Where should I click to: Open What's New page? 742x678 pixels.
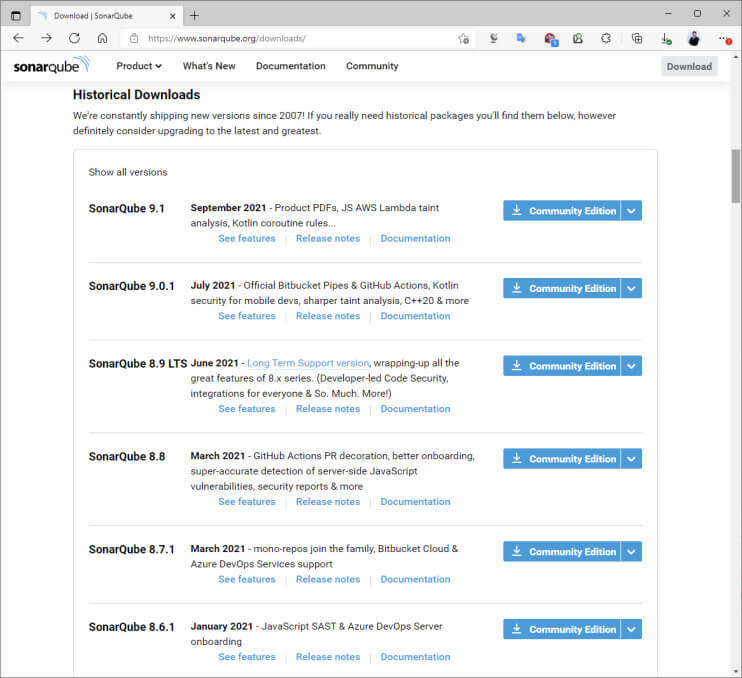point(209,66)
